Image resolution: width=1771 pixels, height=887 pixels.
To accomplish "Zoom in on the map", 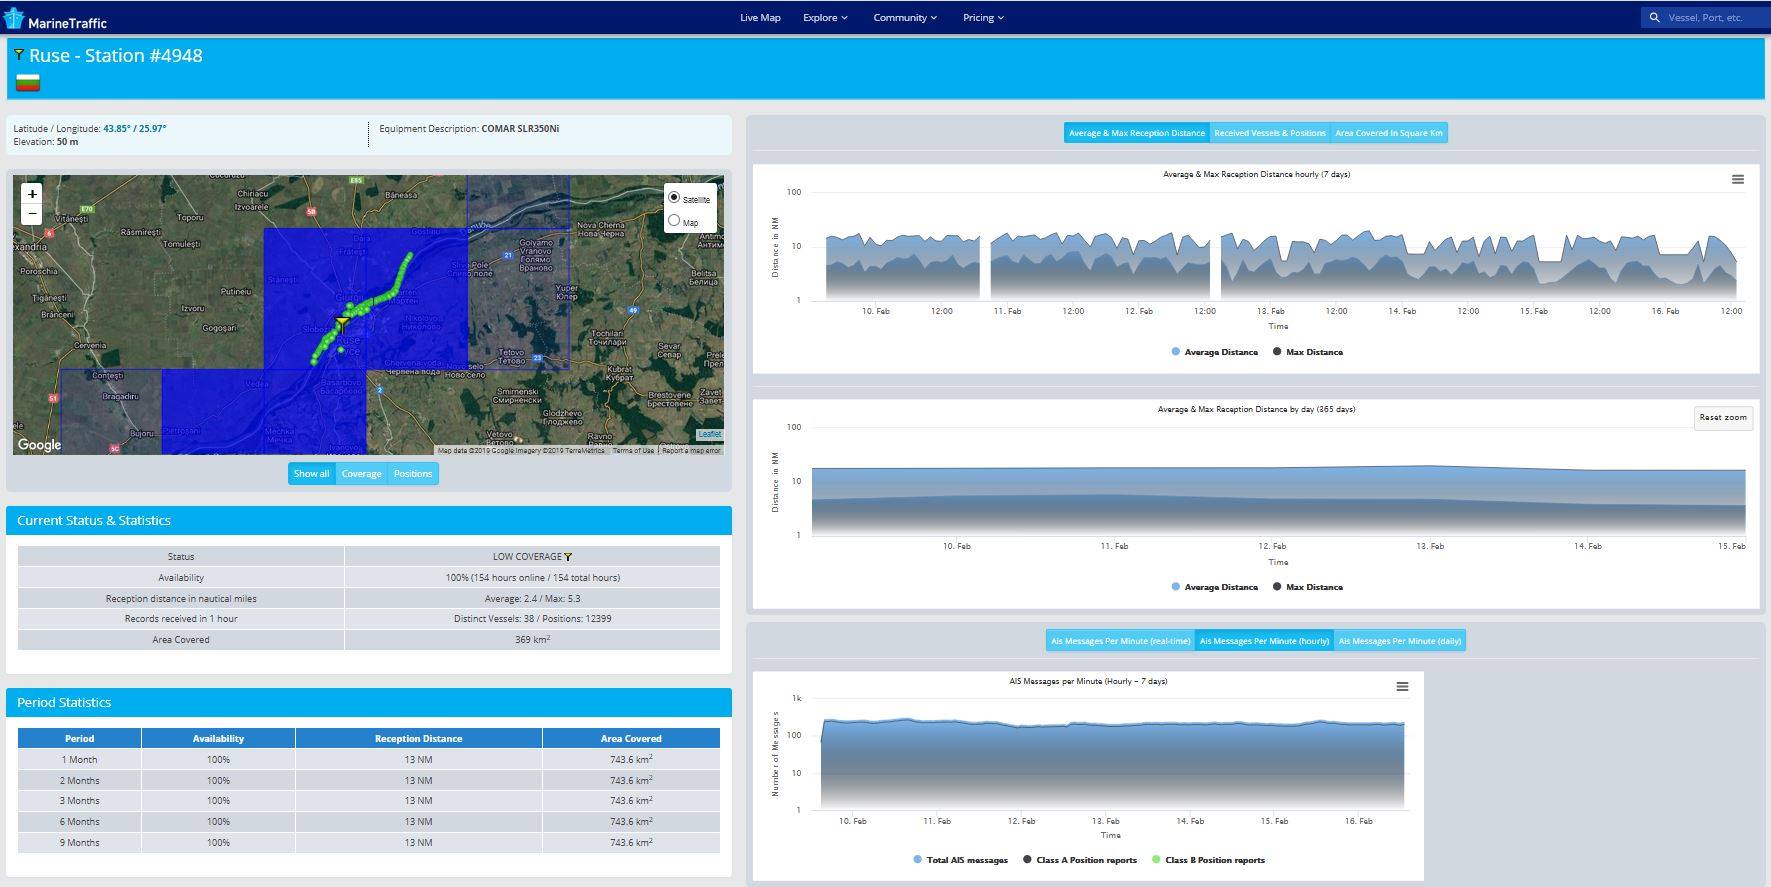I will point(33,194).
